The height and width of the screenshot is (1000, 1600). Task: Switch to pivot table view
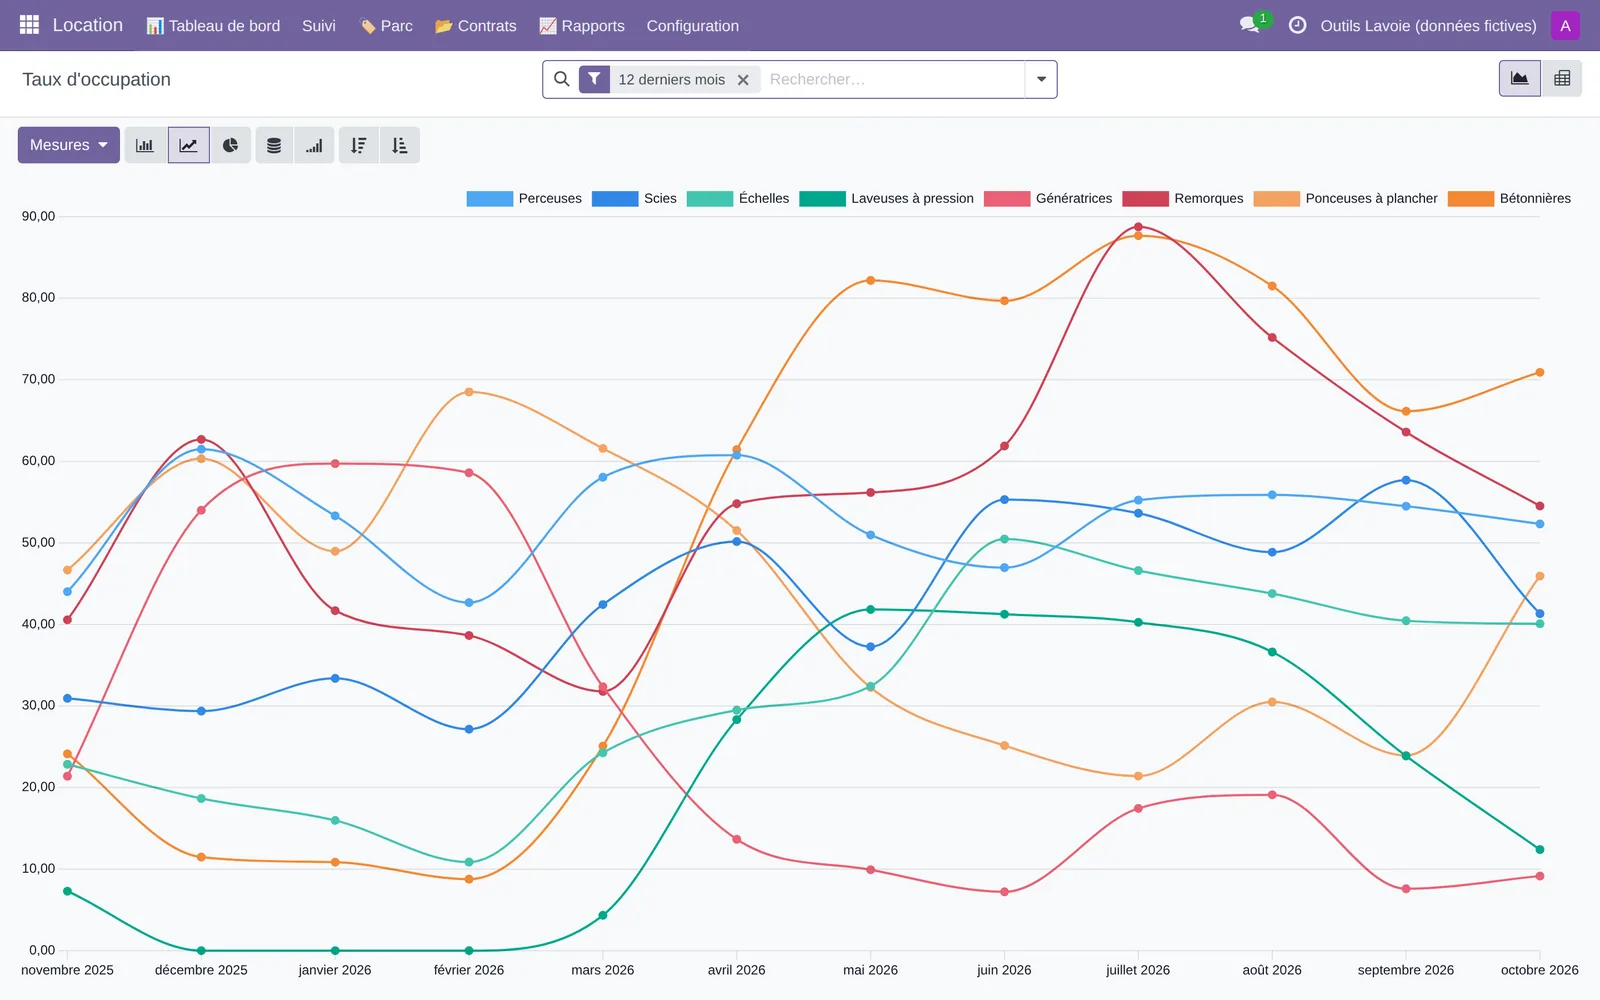pos(1562,78)
